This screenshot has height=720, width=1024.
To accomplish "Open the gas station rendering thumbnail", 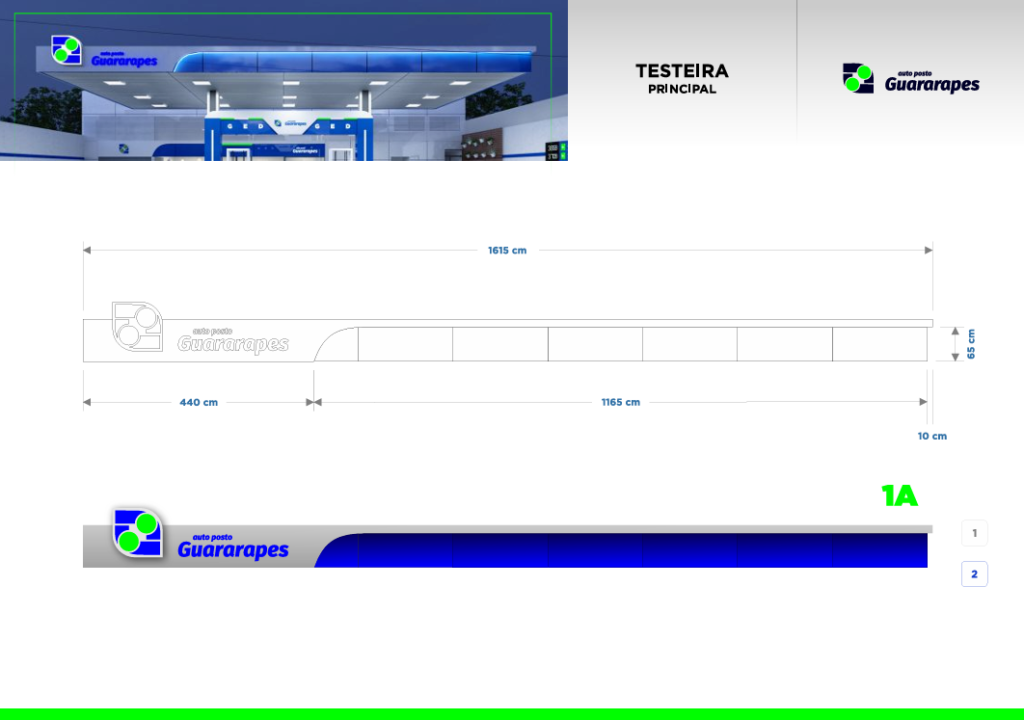I will pos(284,80).
